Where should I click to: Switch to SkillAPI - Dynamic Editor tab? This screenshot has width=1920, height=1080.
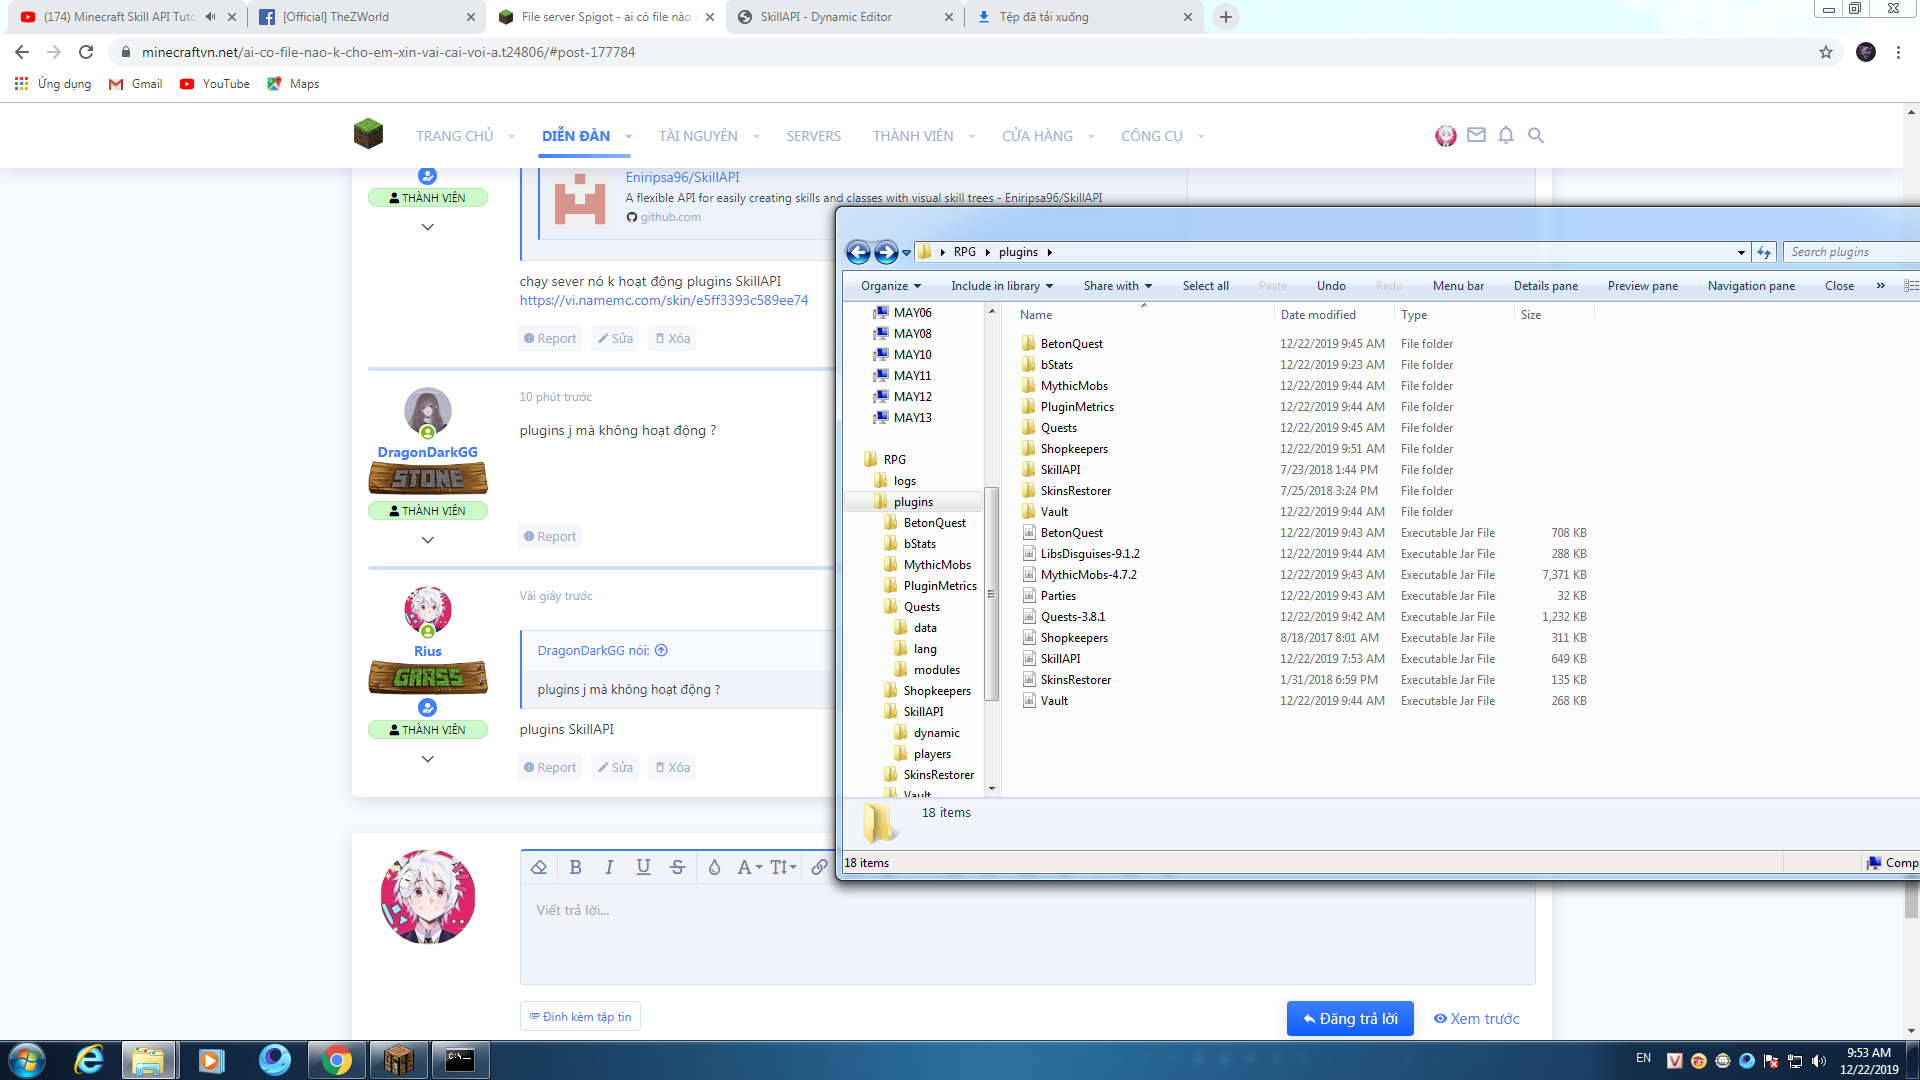[x=826, y=17]
